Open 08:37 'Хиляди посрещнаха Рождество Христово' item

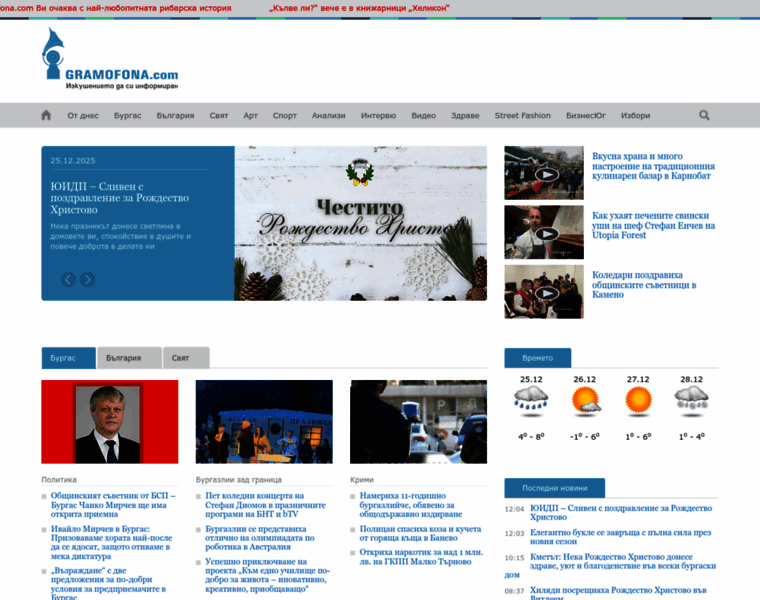pyautogui.click(x=618, y=592)
